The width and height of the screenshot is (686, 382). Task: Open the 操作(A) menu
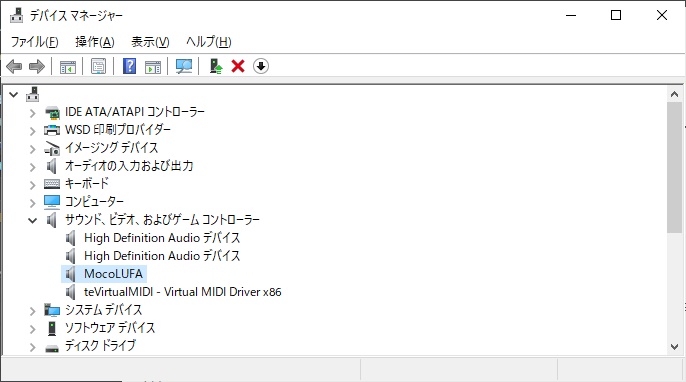click(95, 42)
